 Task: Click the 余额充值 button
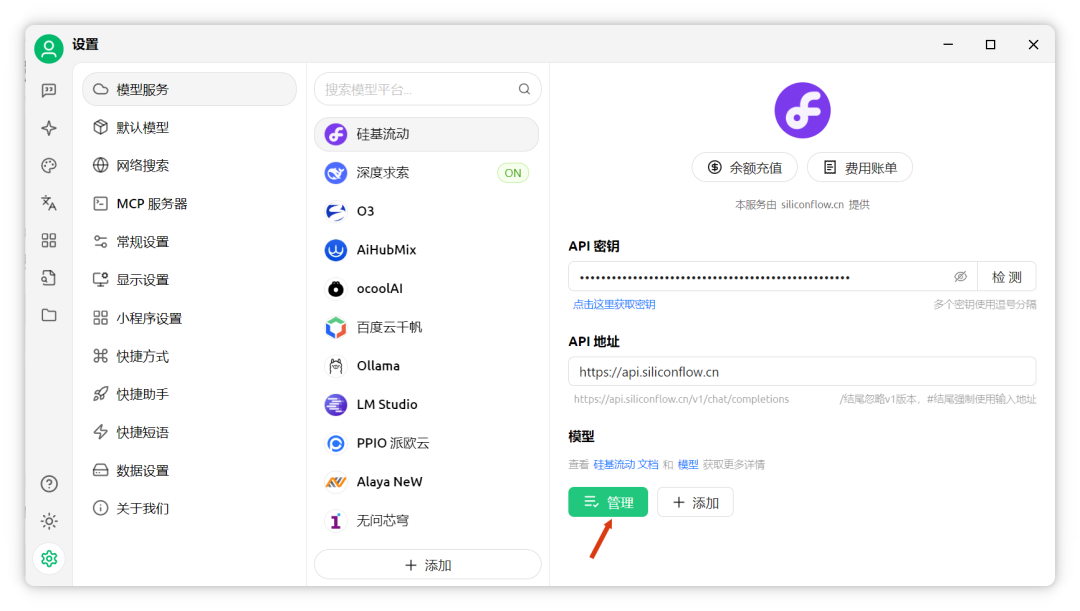745,167
